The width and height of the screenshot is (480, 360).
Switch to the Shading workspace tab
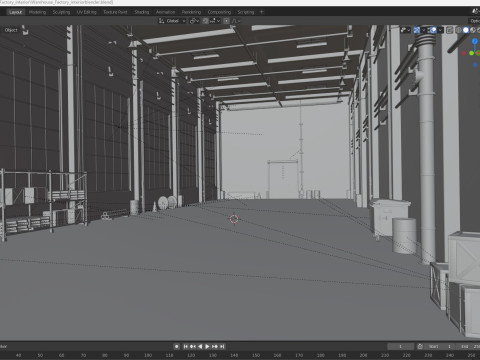click(x=142, y=12)
